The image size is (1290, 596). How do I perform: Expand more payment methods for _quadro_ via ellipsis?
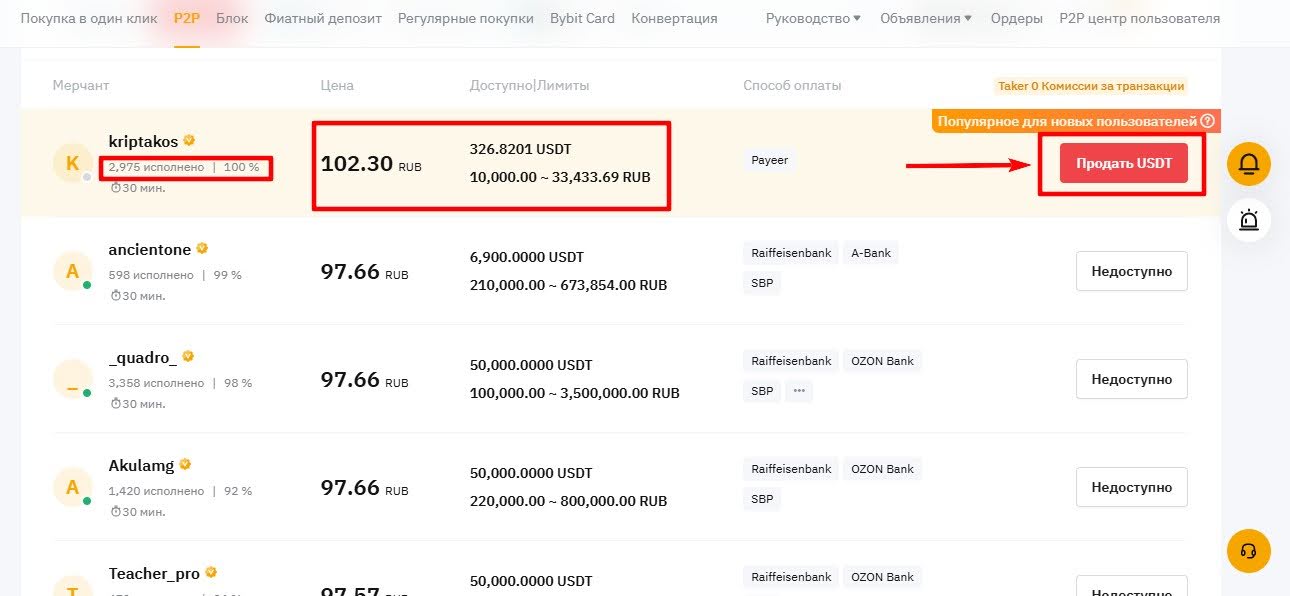(799, 391)
